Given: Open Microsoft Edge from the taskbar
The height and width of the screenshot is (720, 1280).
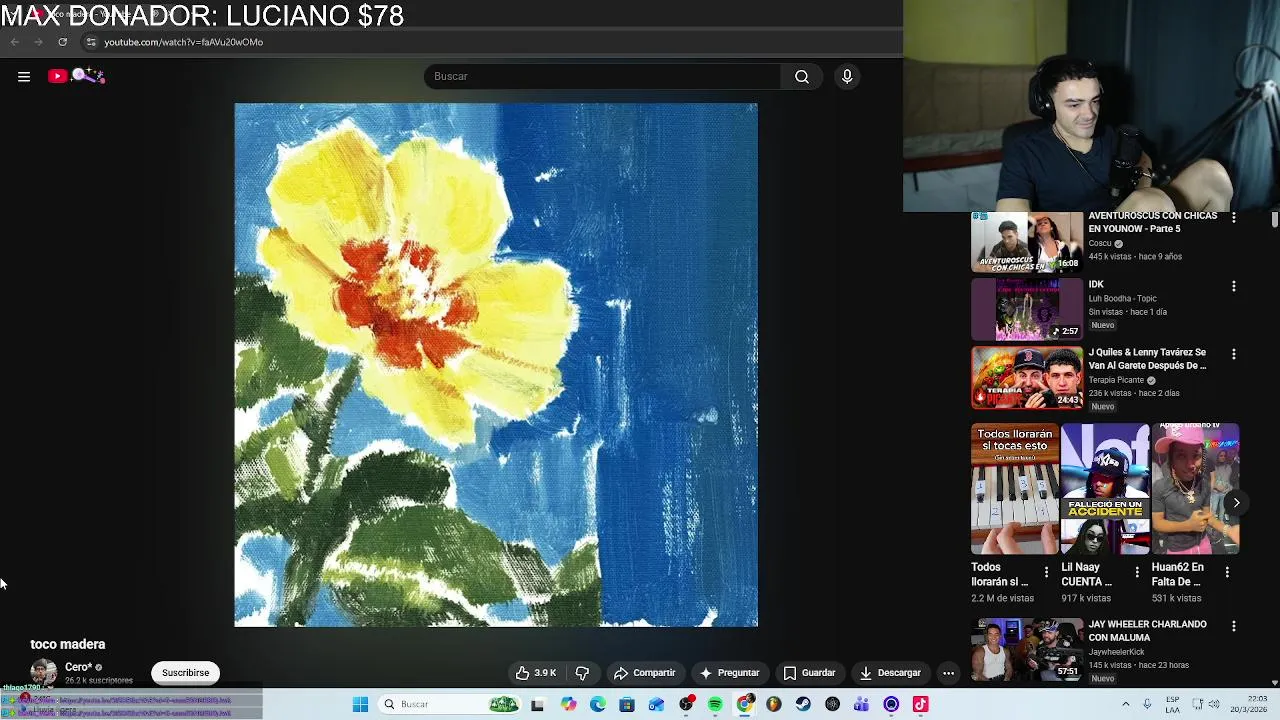Looking at the screenshot, I should 597,705.
